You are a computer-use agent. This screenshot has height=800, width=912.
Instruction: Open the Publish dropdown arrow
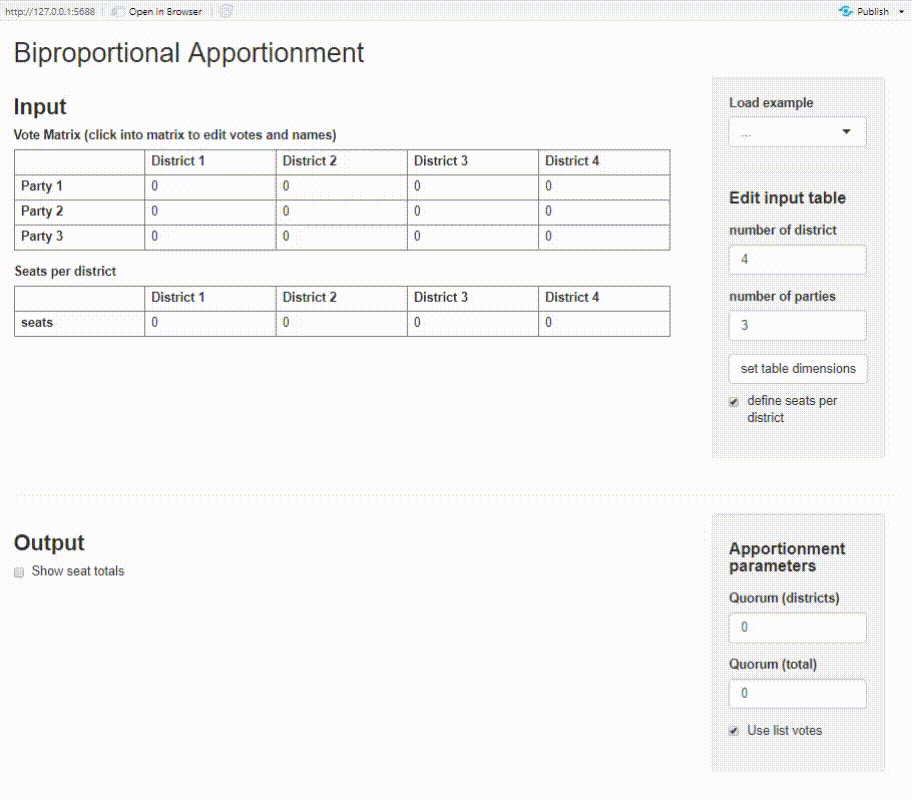click(899, 12)
